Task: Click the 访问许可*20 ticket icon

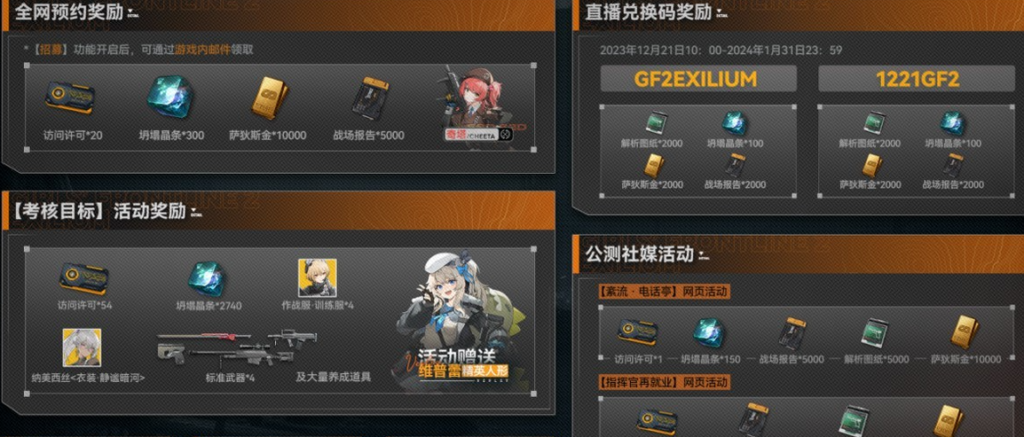Action: point(70,97)
